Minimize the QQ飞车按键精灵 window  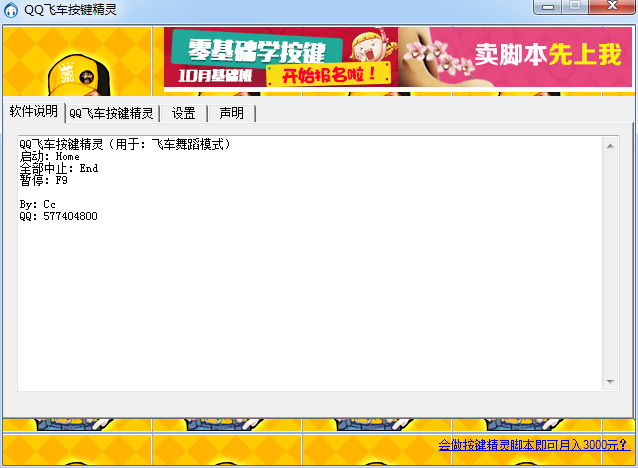(x=548, y=7)
